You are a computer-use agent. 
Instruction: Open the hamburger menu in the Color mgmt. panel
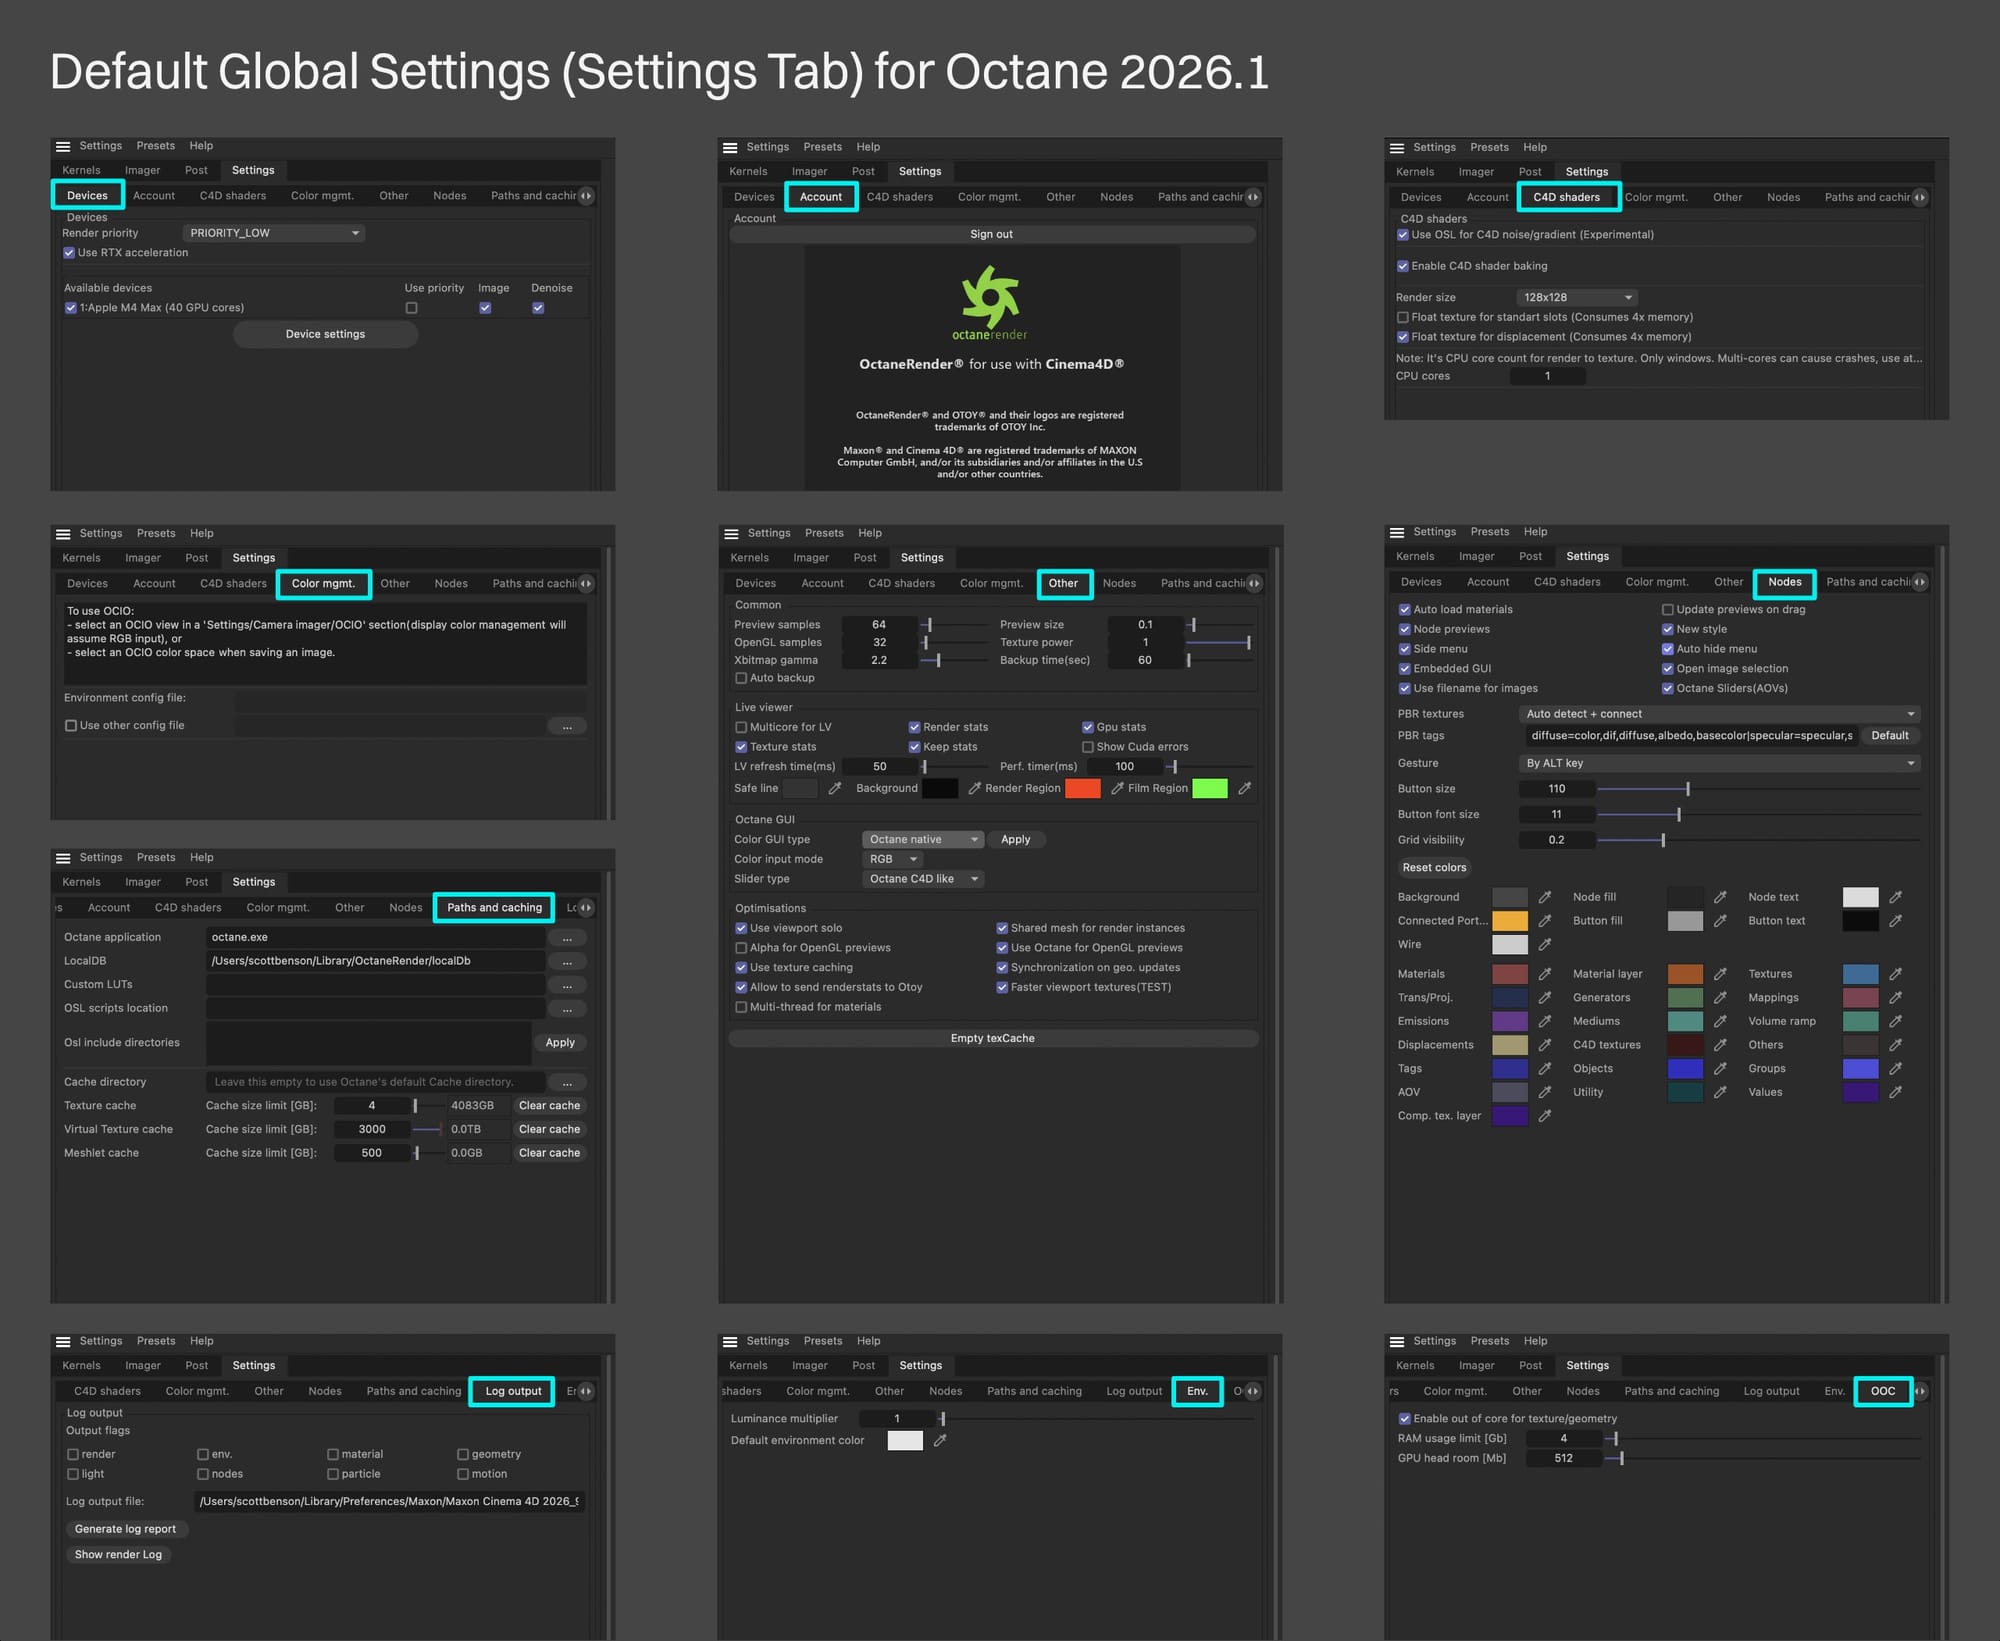(x=63, y=534)
